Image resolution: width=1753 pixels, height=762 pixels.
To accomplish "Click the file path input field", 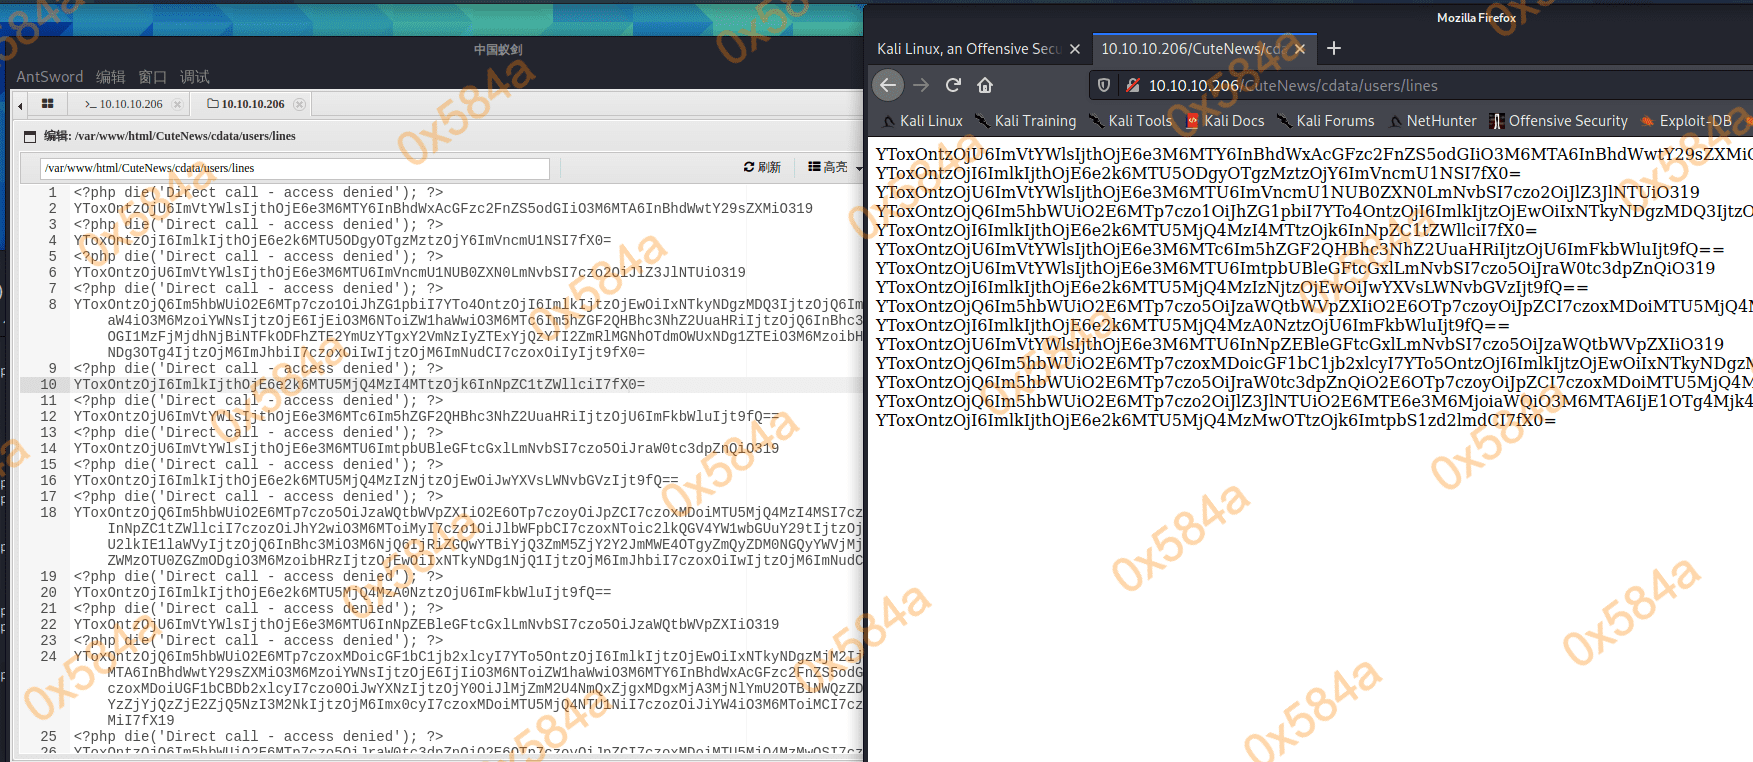I will [295, 168].
